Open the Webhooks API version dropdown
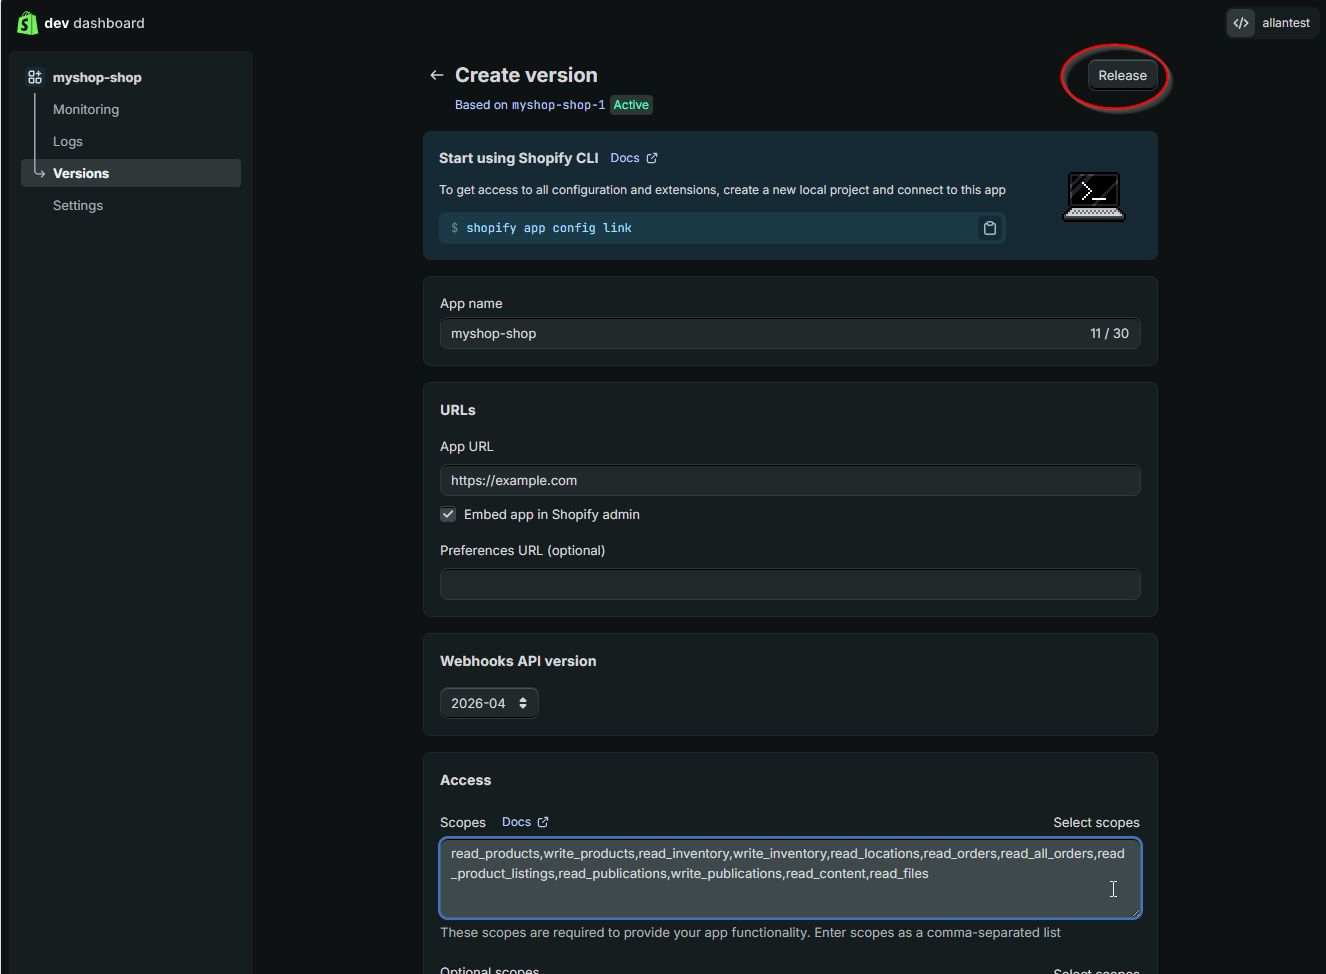This screenshot has height=974, width=1326. pyautogui.click(x=489, y=703)
